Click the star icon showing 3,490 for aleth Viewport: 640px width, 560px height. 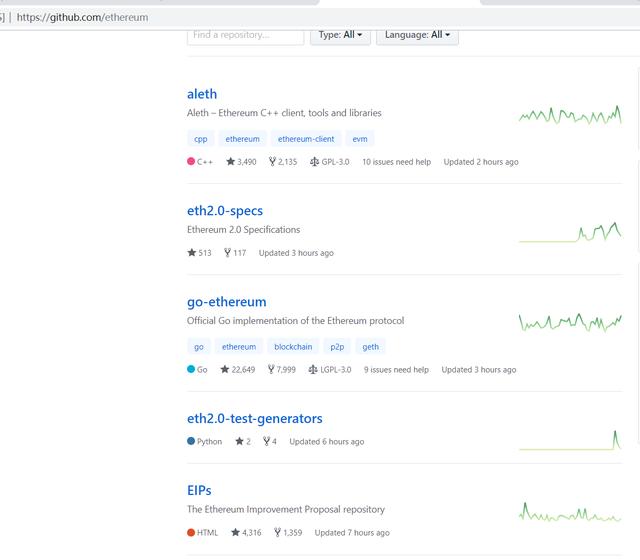[x=231, y=162]
